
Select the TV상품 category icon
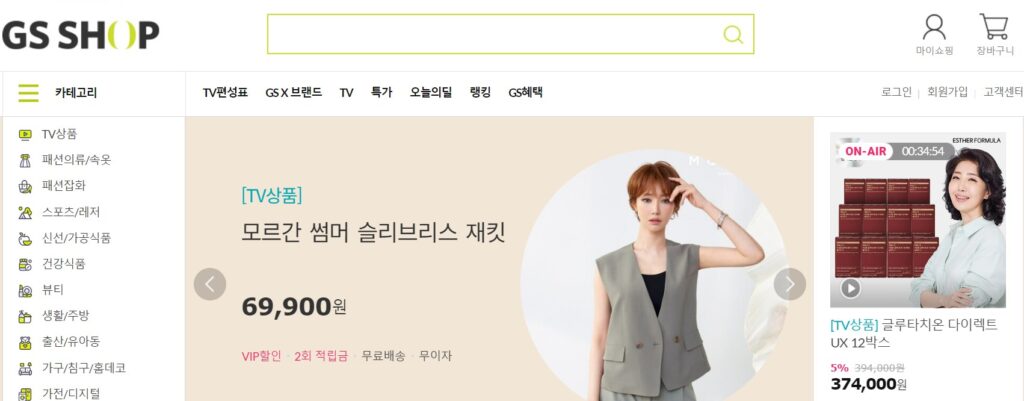(x=25, y=135)
